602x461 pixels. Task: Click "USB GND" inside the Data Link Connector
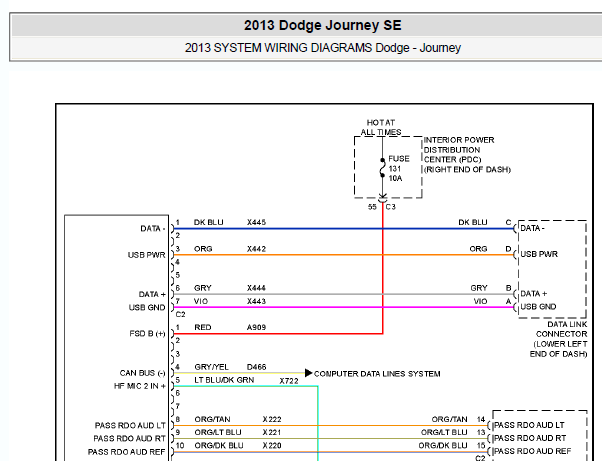click(538, 307)
